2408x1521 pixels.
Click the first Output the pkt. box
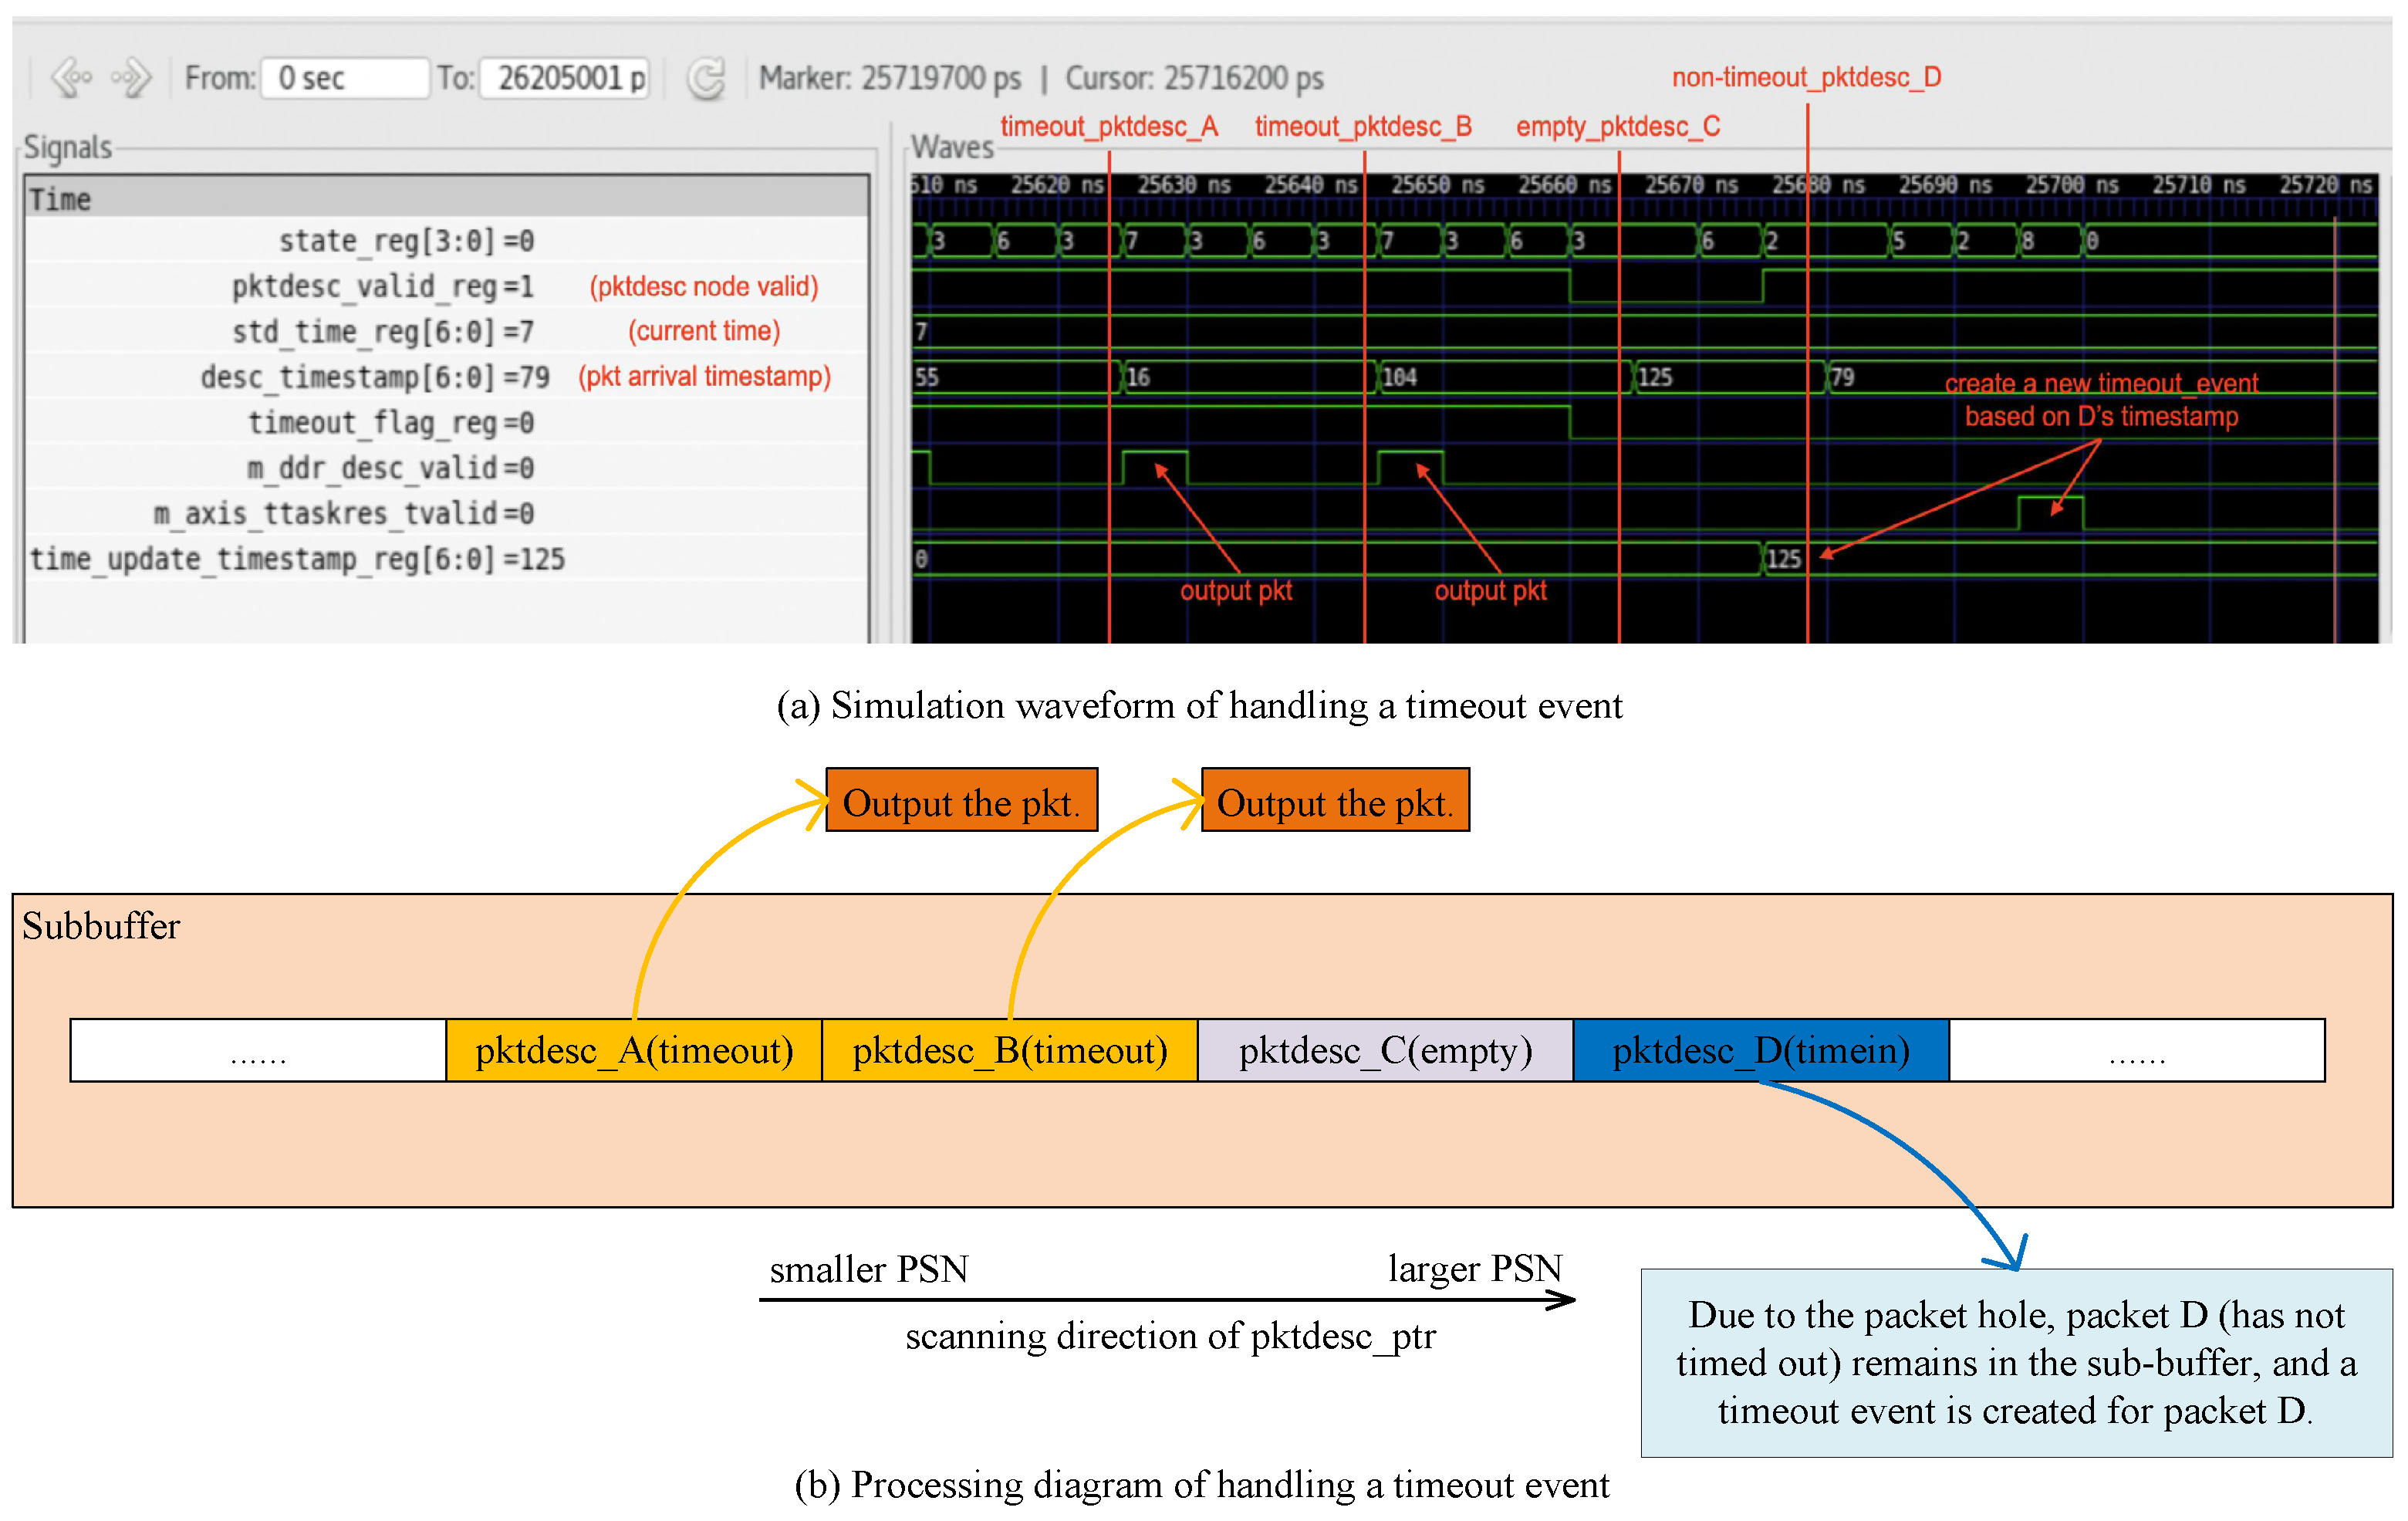[x=961, y=801]
